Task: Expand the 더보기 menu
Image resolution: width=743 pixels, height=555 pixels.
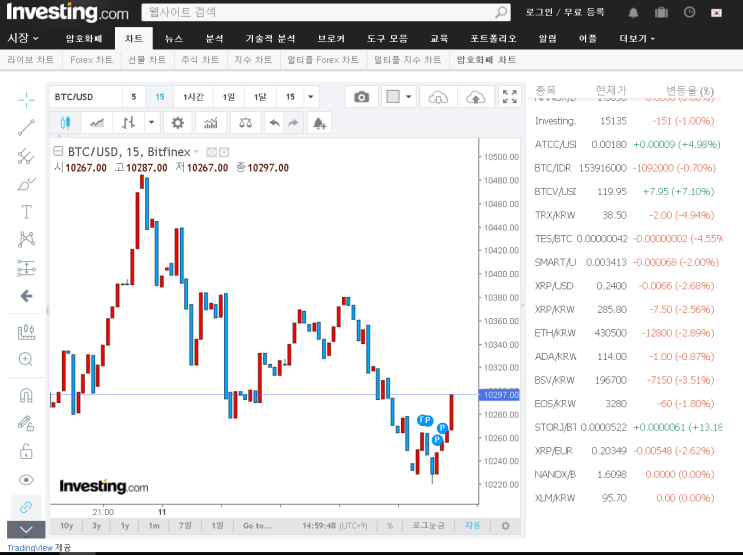Action: click(x=637, y=38)
